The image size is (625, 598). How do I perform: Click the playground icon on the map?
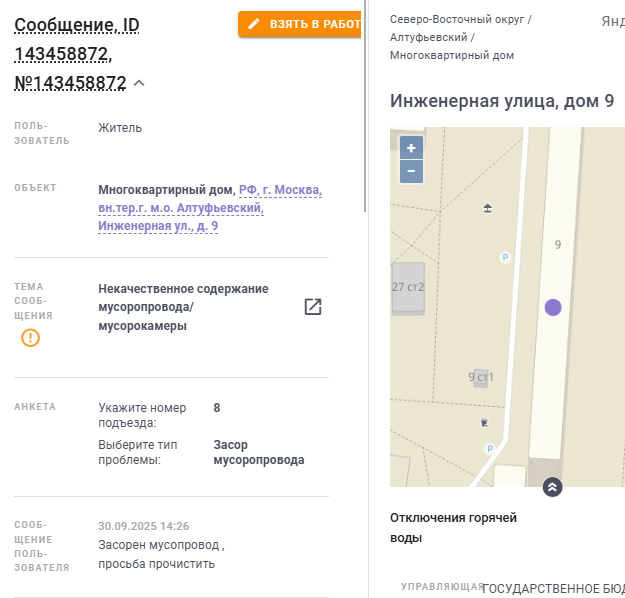(488, 208)
